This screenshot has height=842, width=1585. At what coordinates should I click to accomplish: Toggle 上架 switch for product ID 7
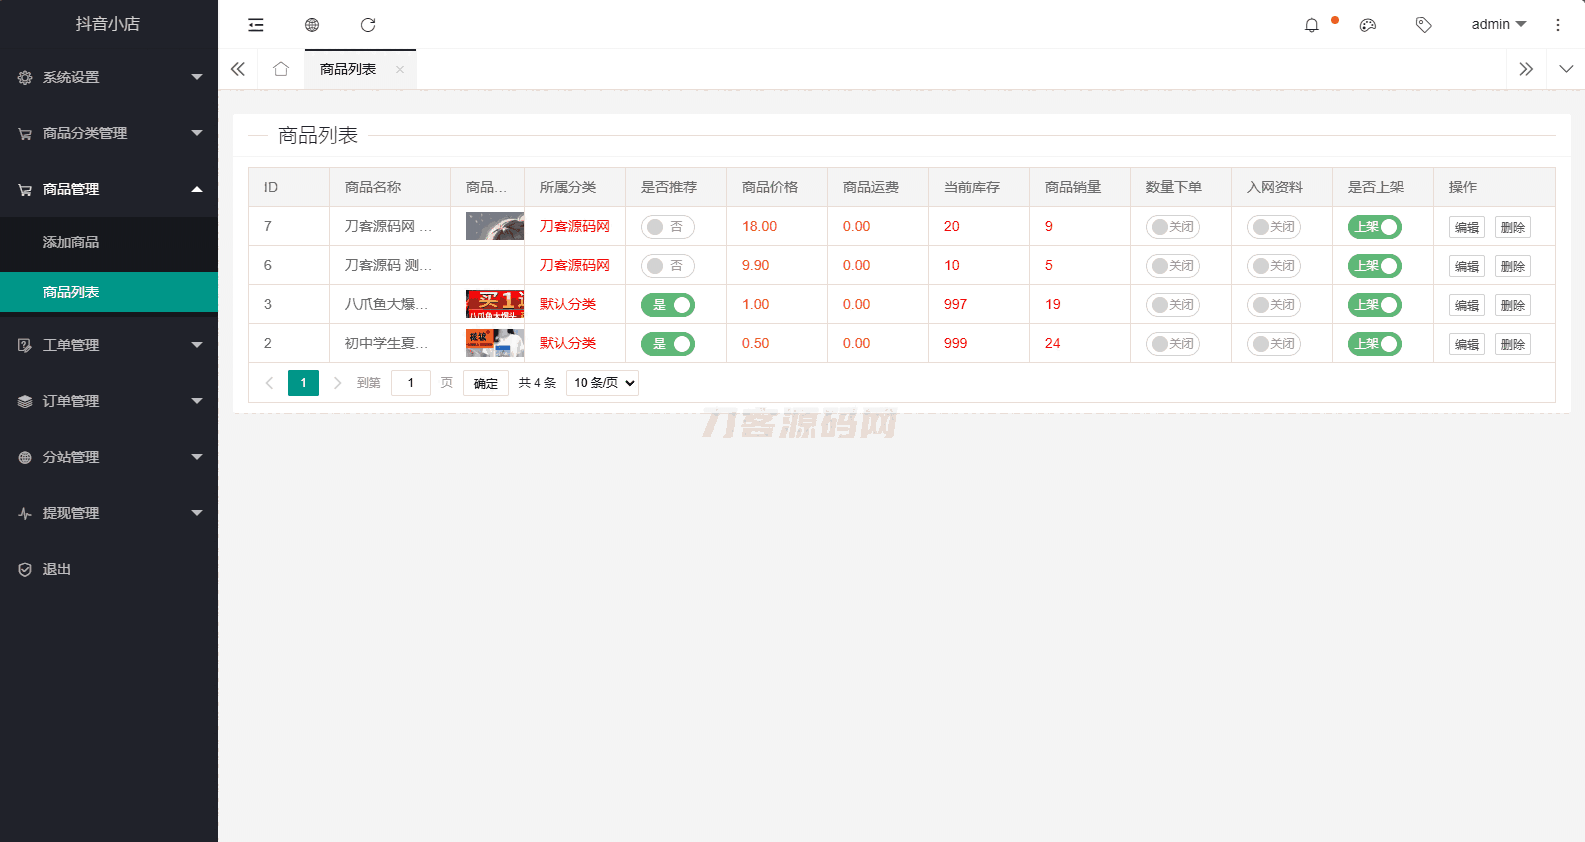tap(1375, 227)
